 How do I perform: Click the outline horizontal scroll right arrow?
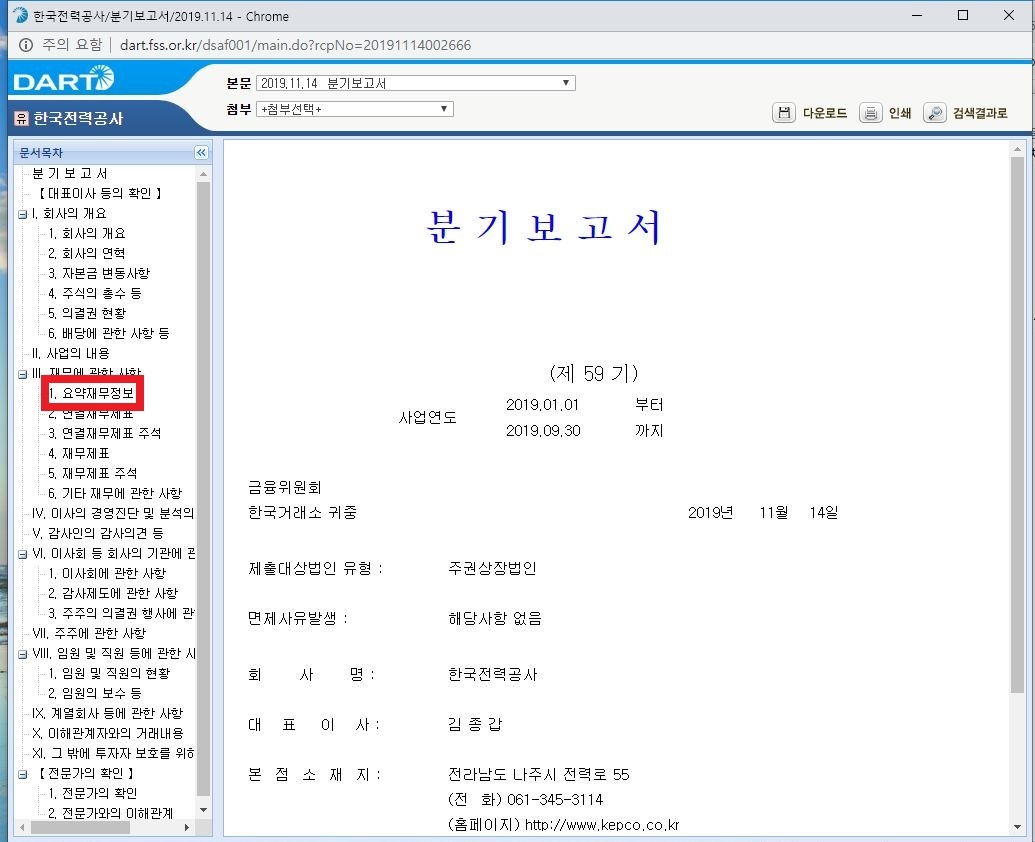pyautogui.click(x=187, y=827)
